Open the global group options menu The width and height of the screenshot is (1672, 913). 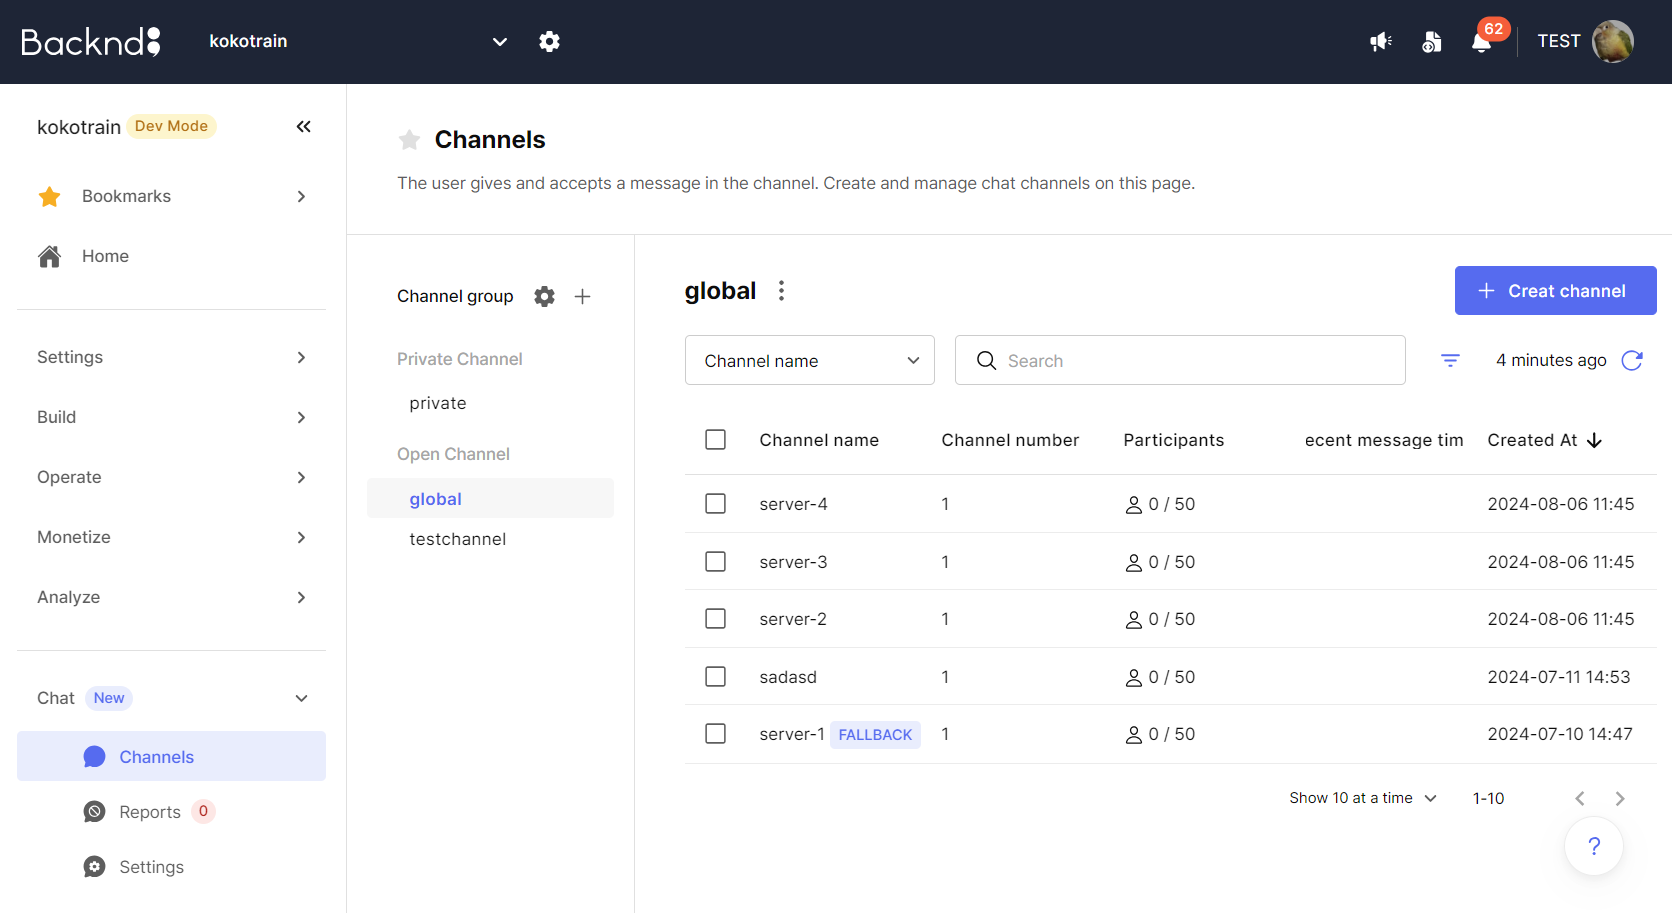pos(781,291)
